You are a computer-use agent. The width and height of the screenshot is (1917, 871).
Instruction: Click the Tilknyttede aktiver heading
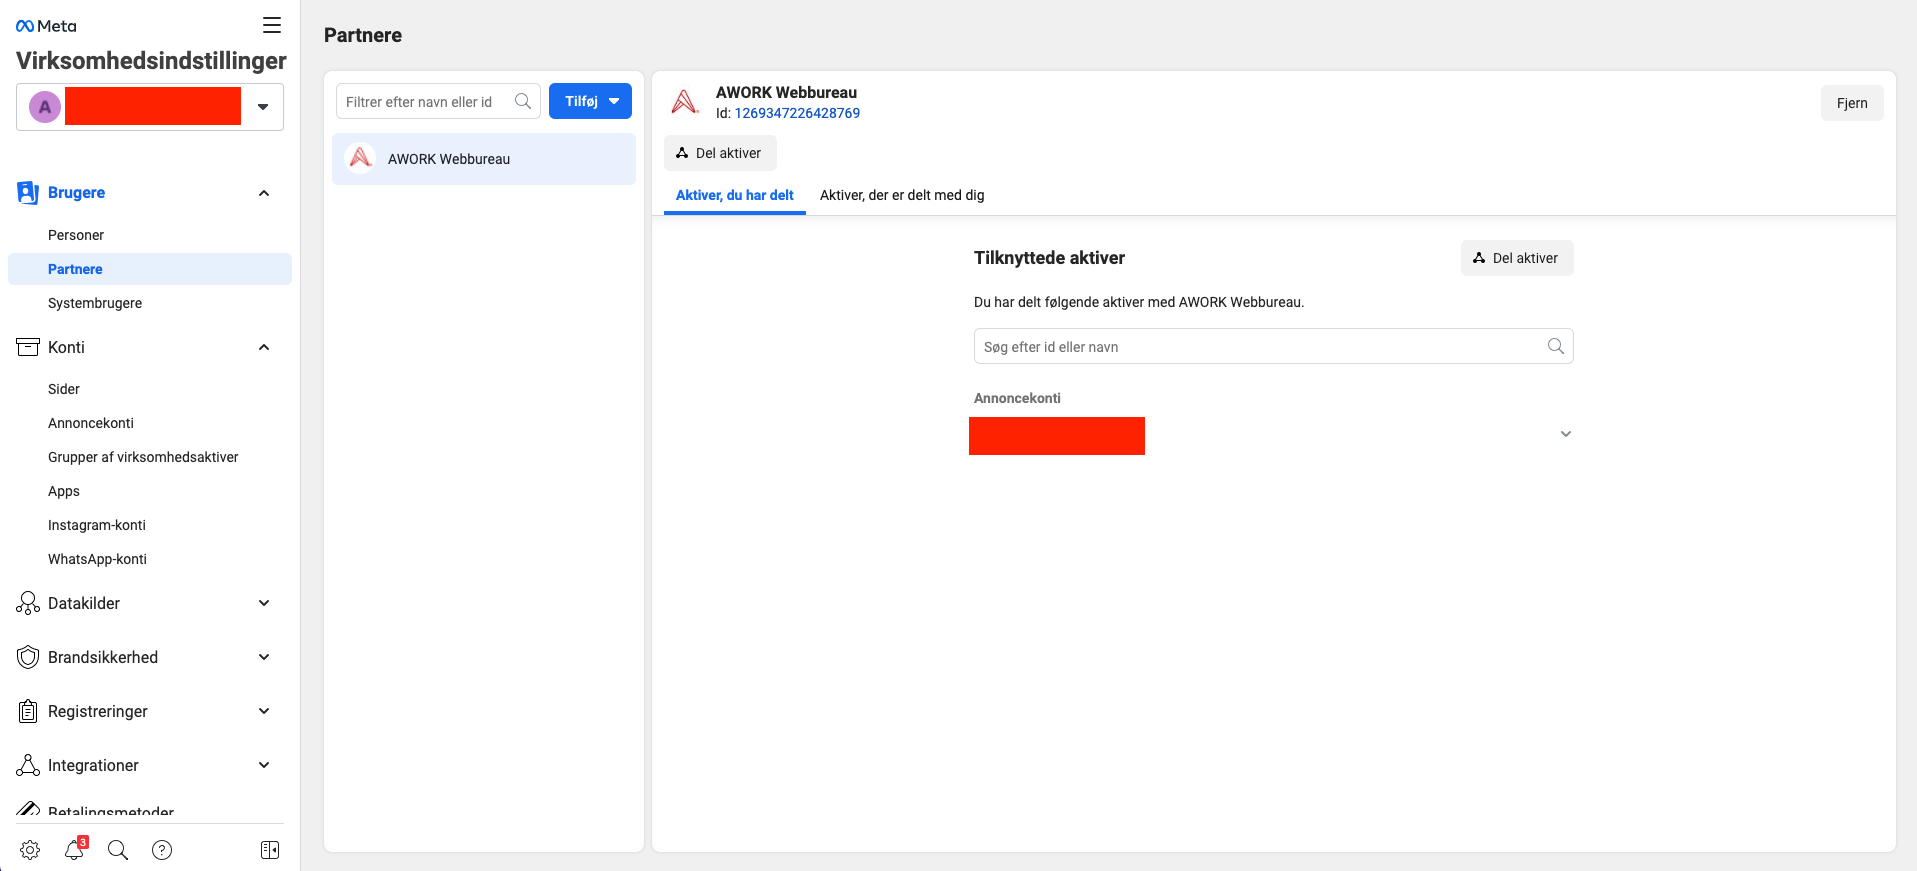[1049, 258]
